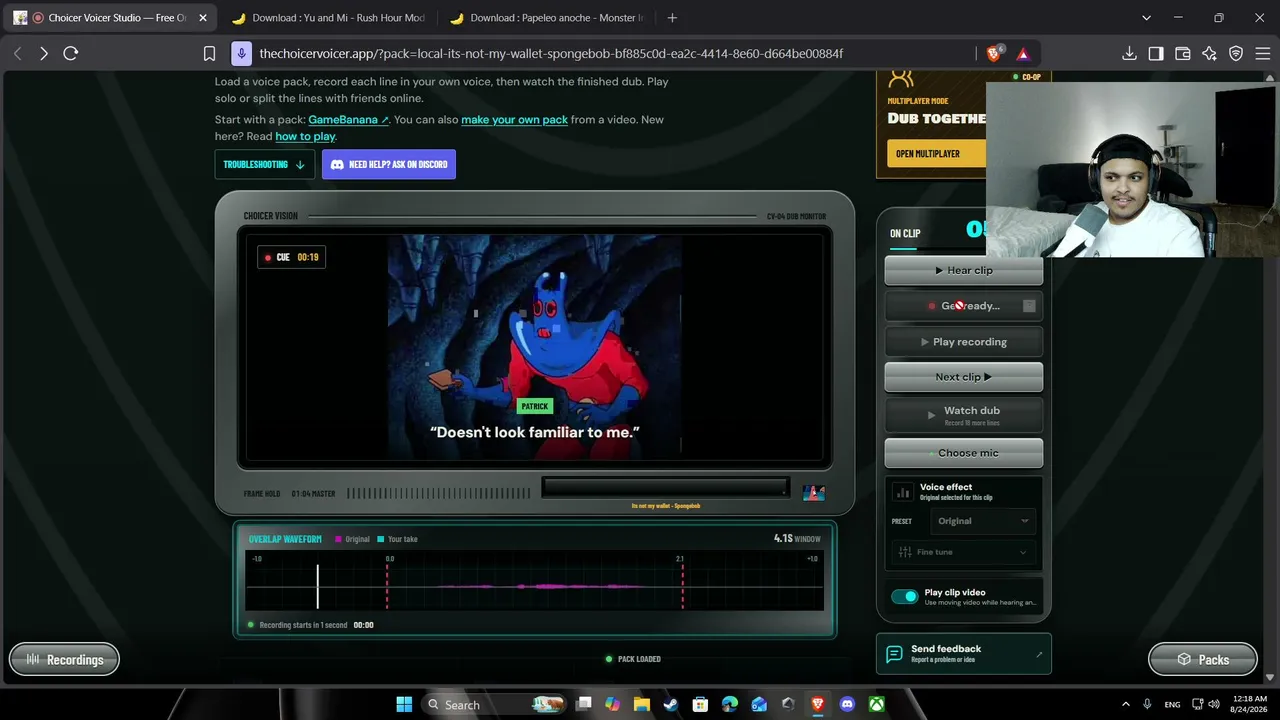Screen dimensions: 1280x720
Task: Click the ENG language indicator
Action: tap(1172, 704)
